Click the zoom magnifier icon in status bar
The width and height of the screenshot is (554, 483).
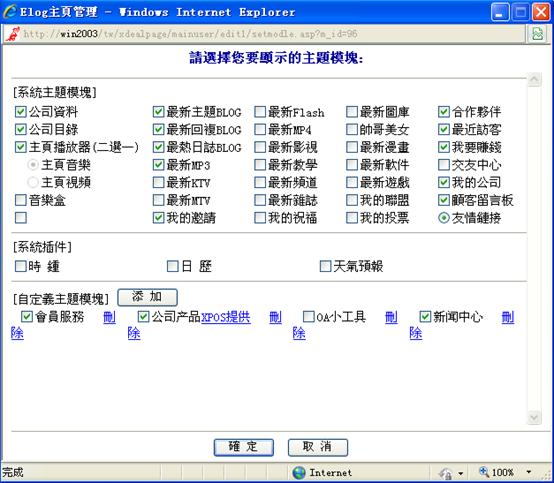[x=484, y=471]
